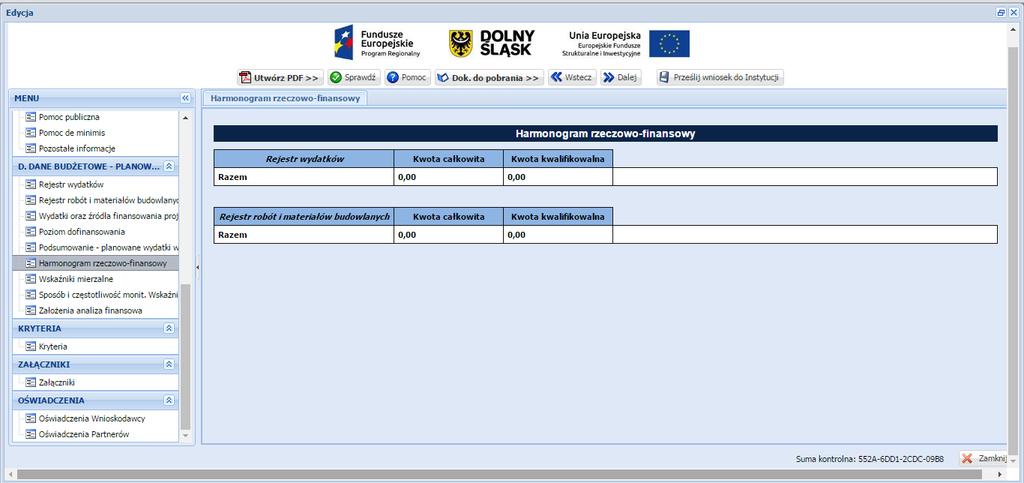Click the Suma kontrolna checksum text
1024x483 pixels.
click(870, 459)
